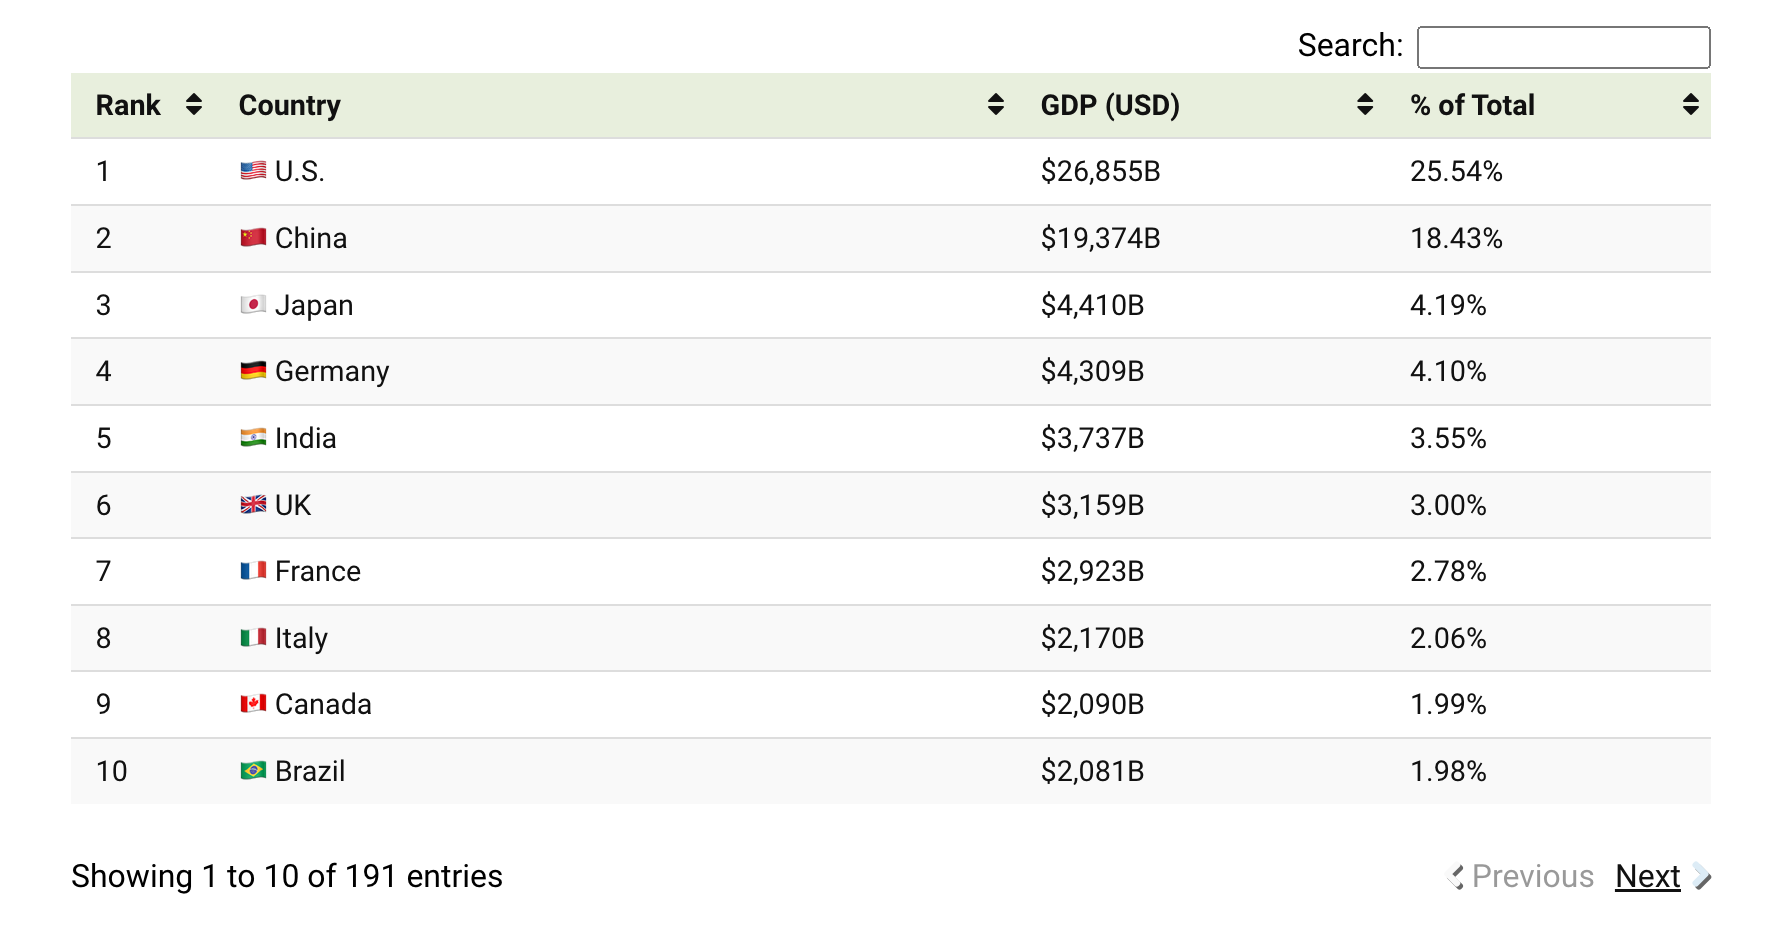Select the Germany row GDP value

coord(1092,371)
